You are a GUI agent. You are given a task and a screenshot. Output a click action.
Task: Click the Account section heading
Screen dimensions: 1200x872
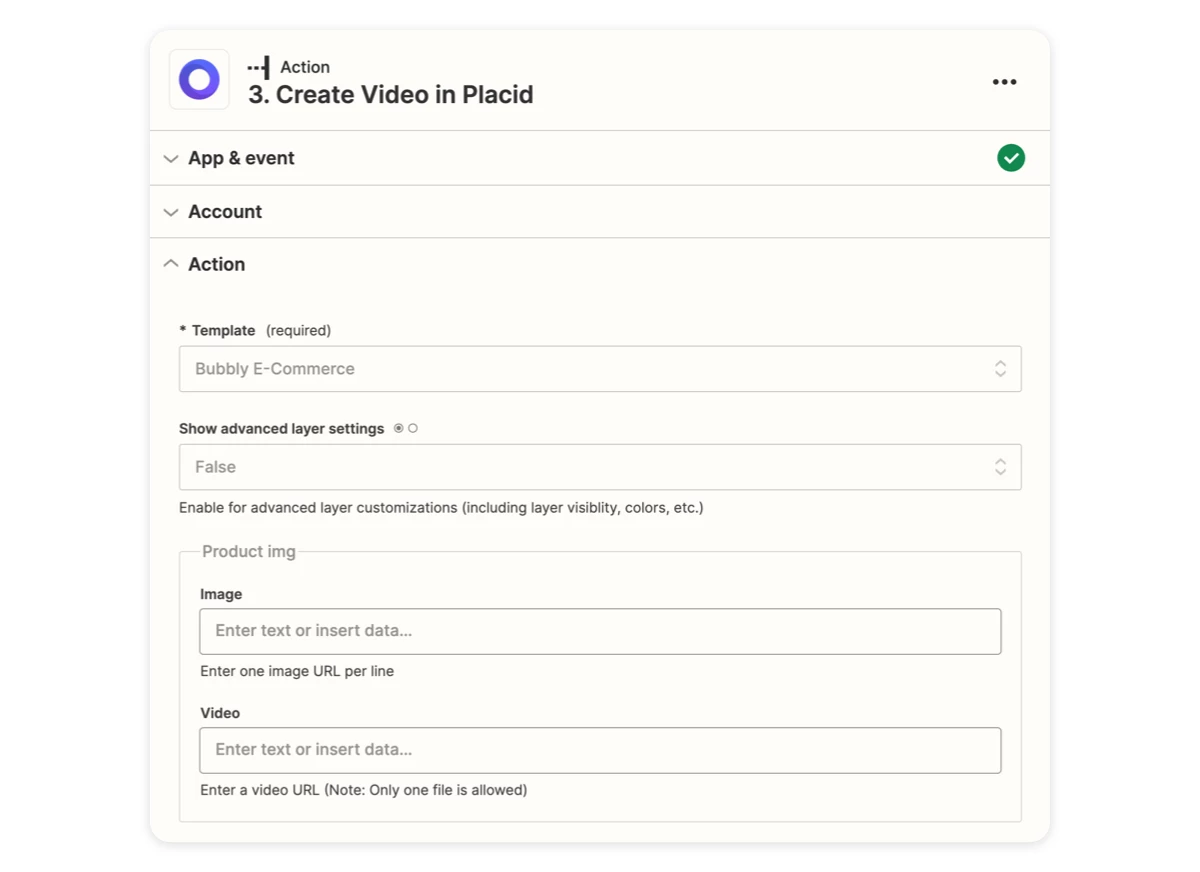coord(225,212)
